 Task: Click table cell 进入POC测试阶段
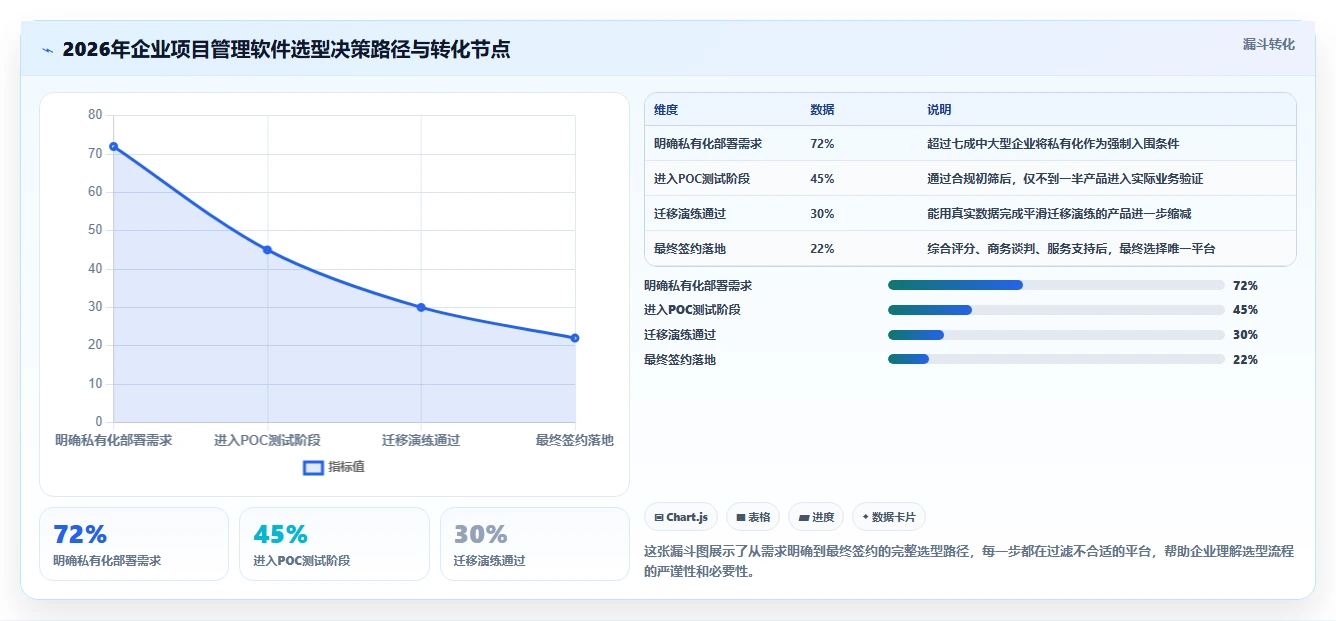pos(702,179)
